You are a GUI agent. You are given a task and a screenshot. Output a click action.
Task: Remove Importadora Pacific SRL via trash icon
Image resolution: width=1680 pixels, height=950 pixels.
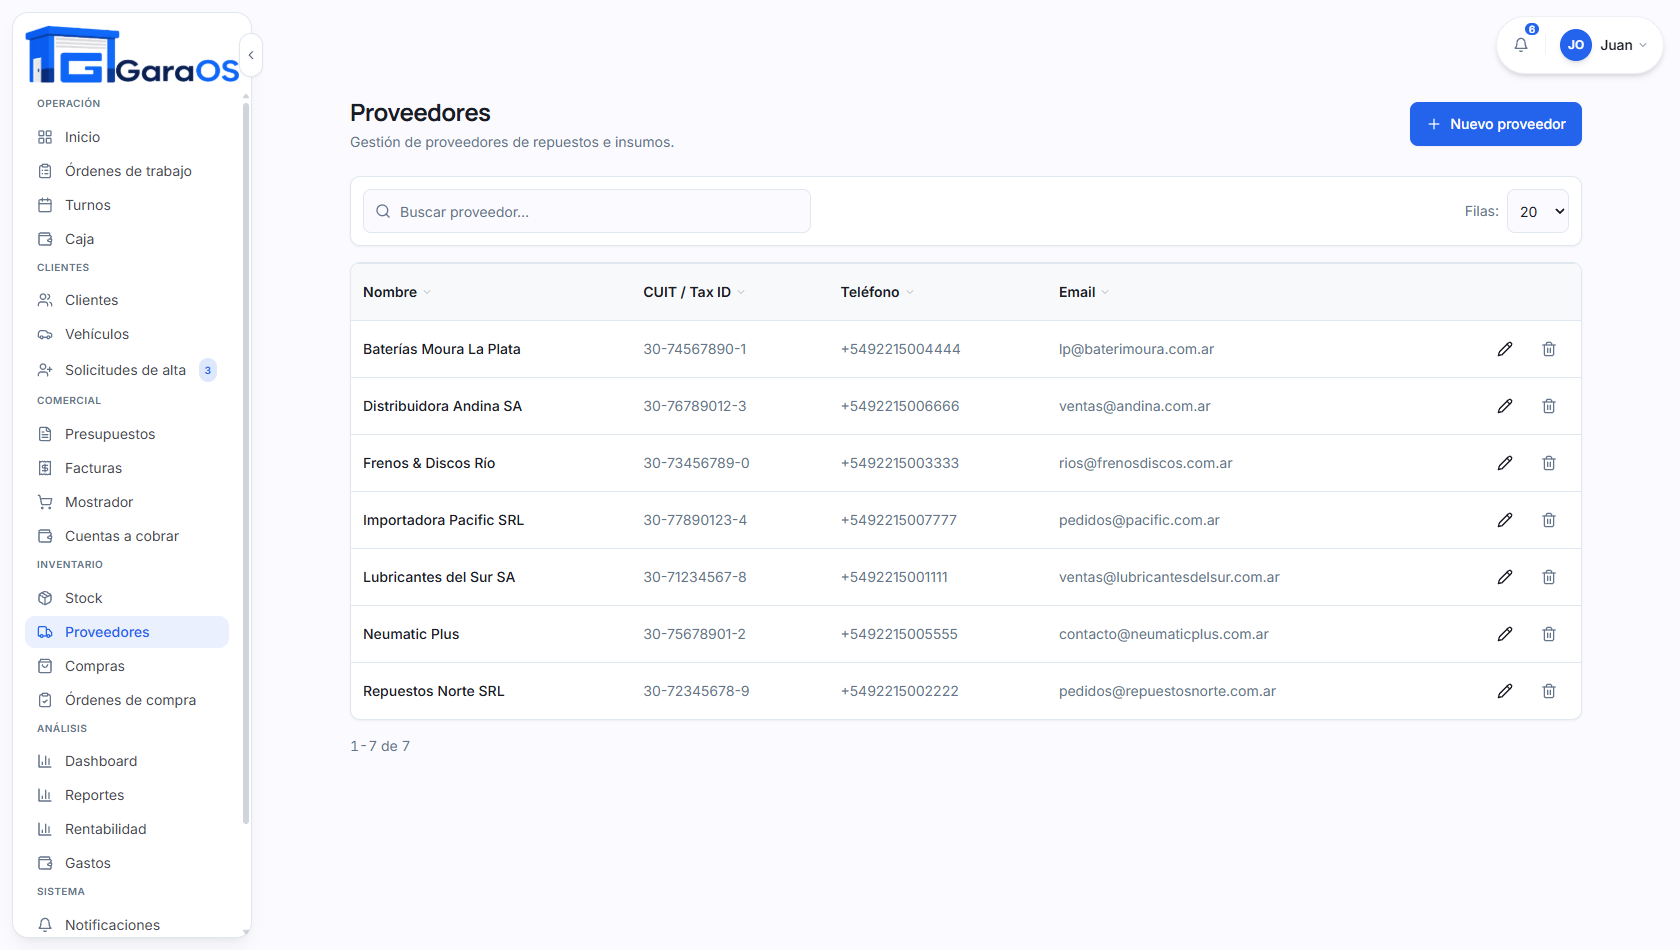[x=1549, y=520]
